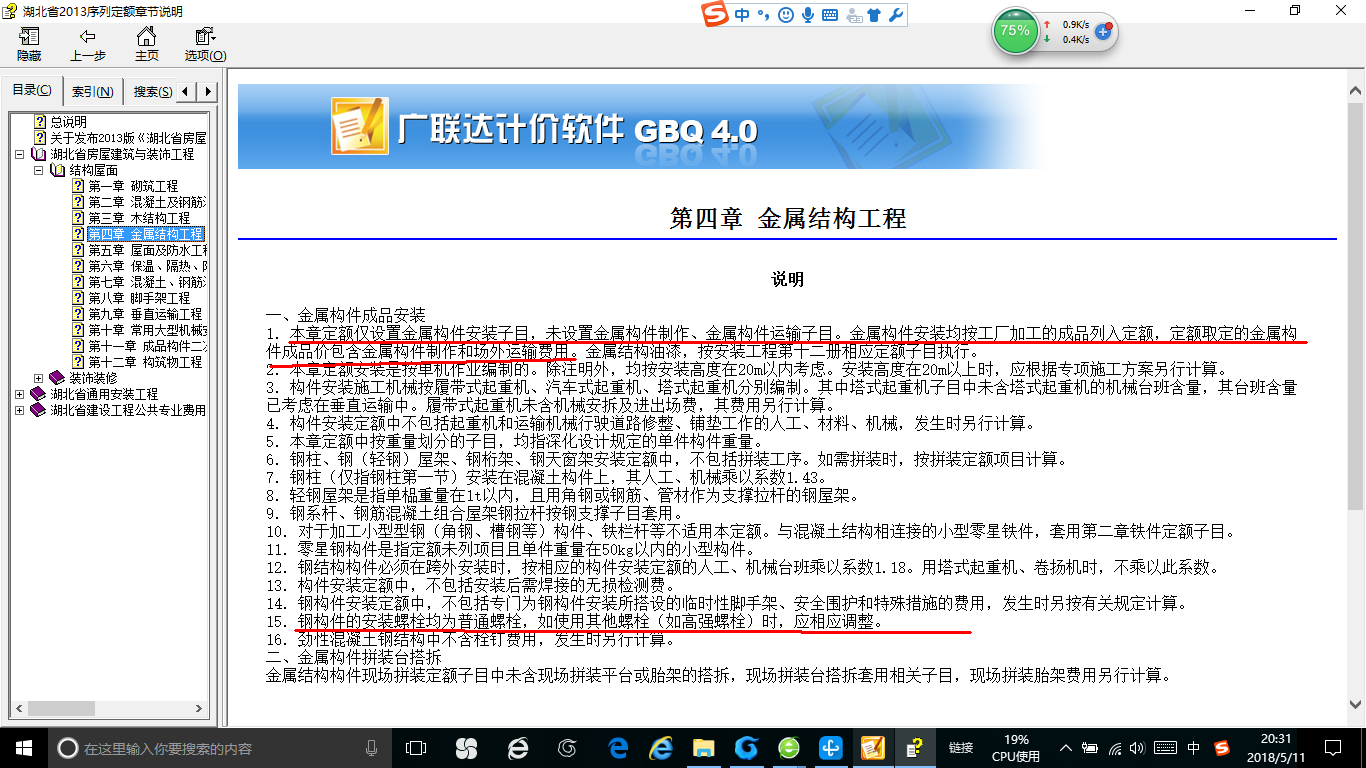Open 第七章 混凝土、钢筋 chapter

coord(147,282)
